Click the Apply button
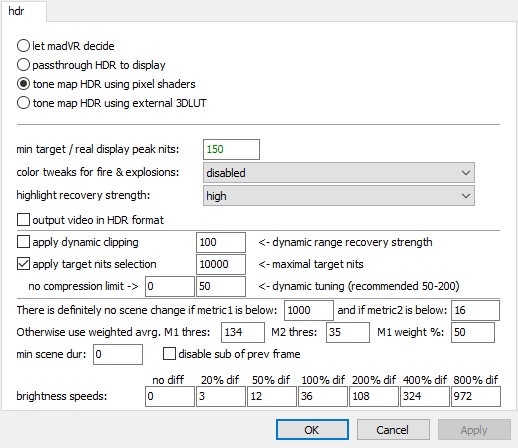Image resolution: width=518 pixels, height=448 pixels. (474, 430)
